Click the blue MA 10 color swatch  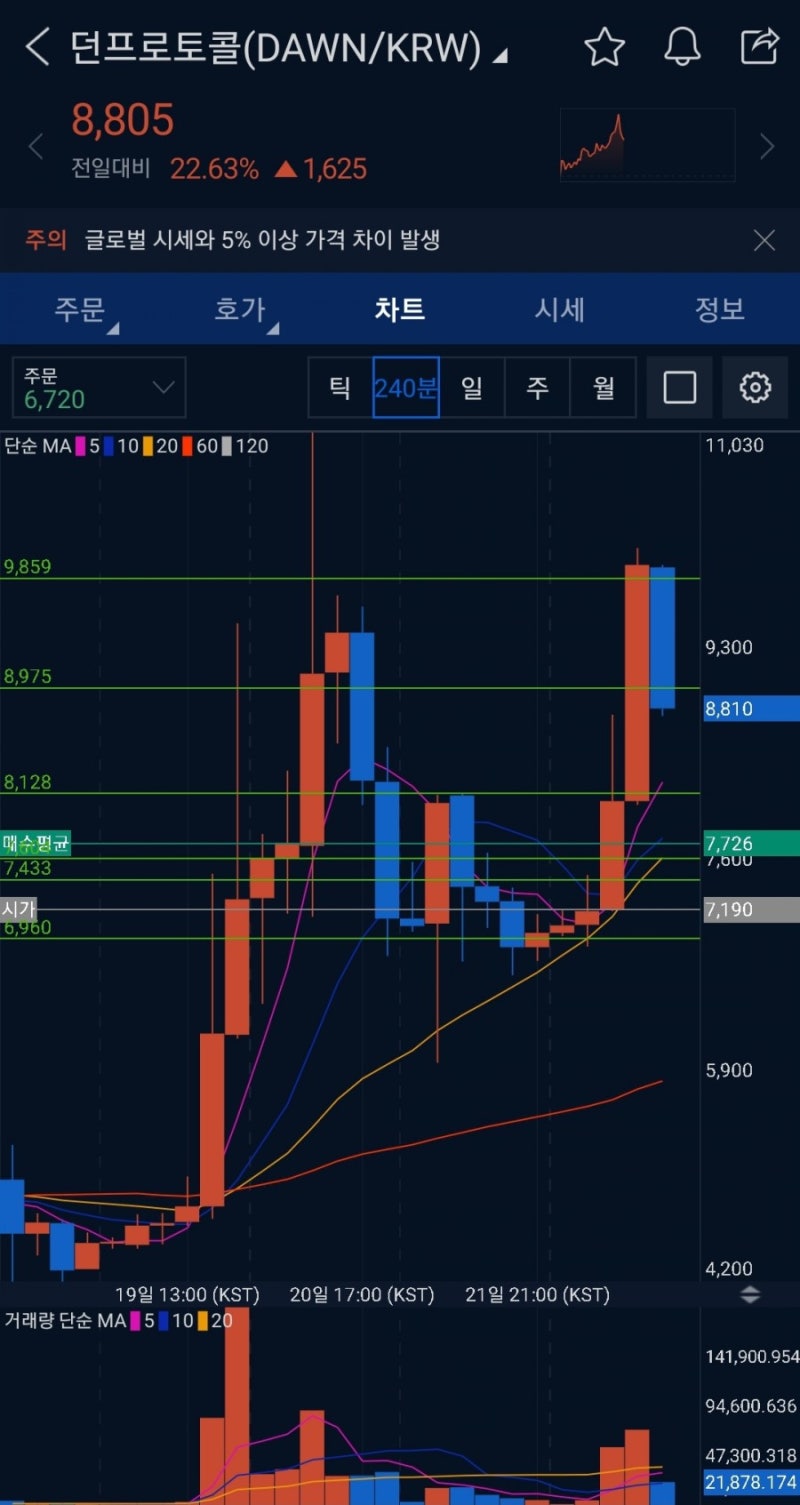pyautogui.click(x=108, y=446)
